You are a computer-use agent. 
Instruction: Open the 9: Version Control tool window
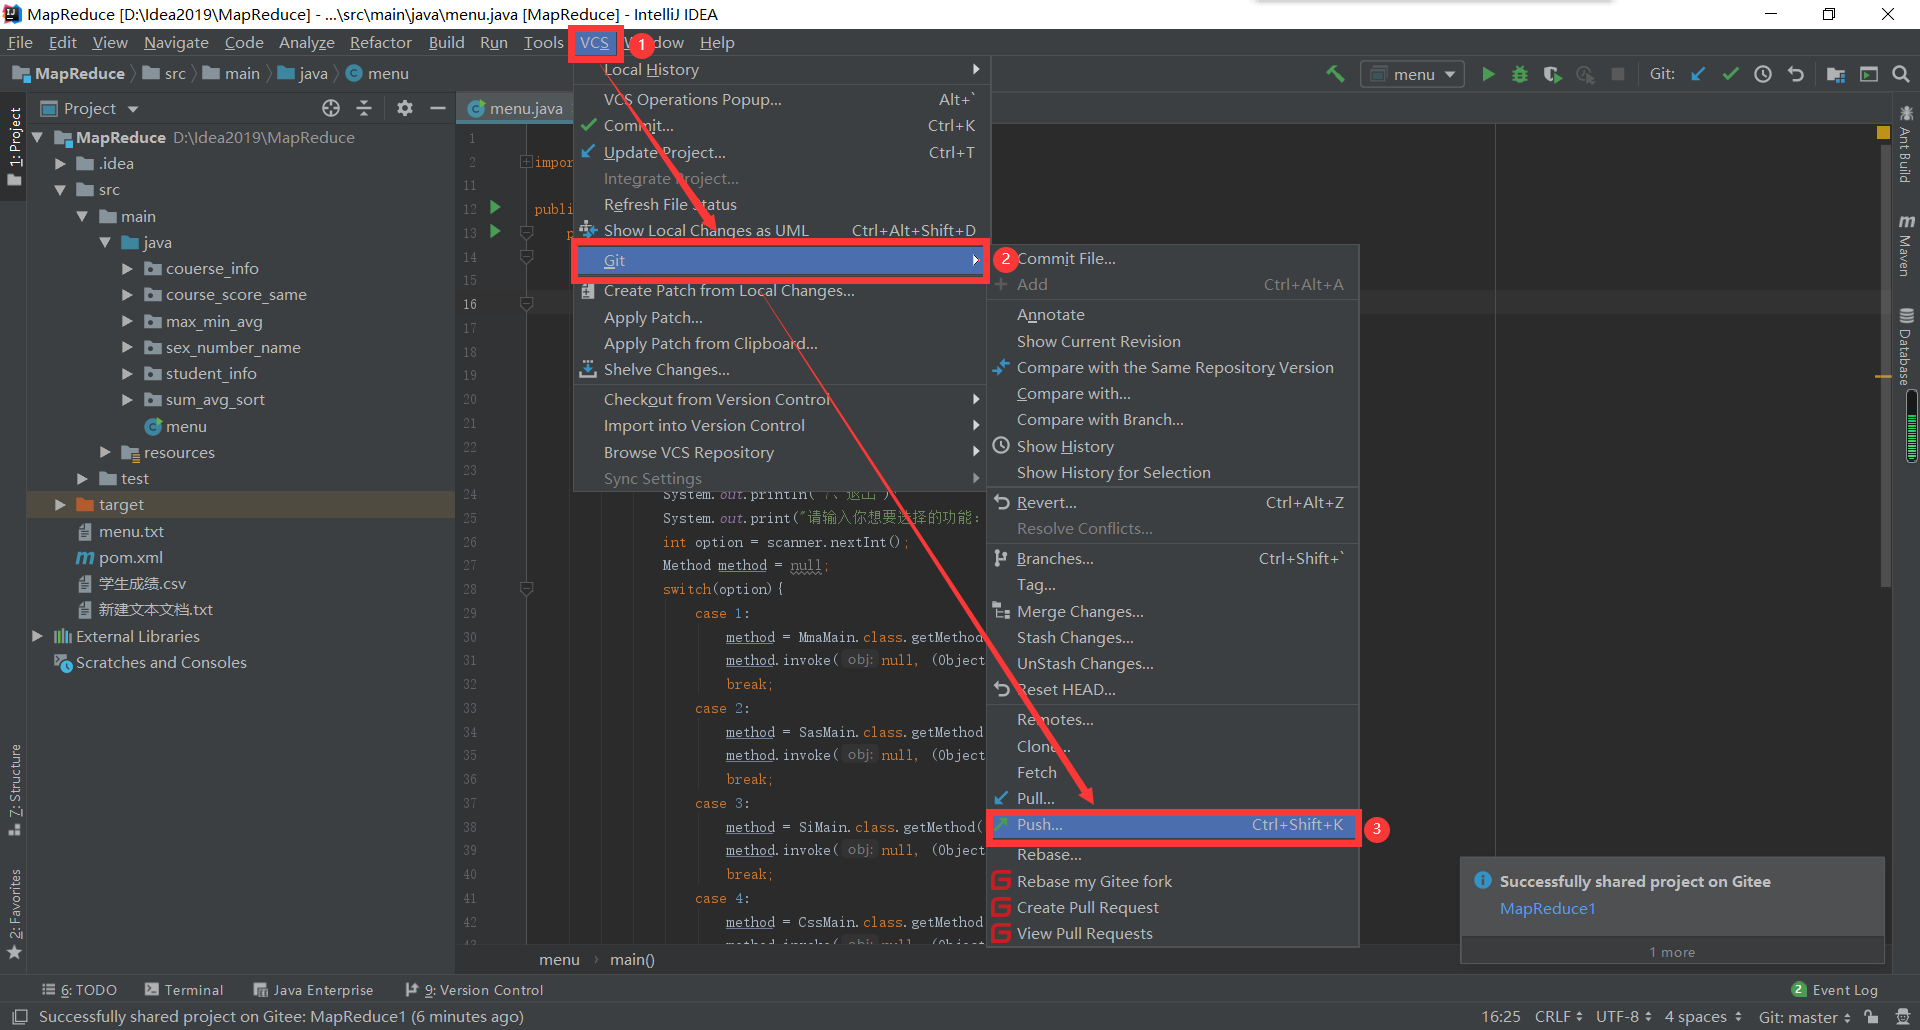474,990
